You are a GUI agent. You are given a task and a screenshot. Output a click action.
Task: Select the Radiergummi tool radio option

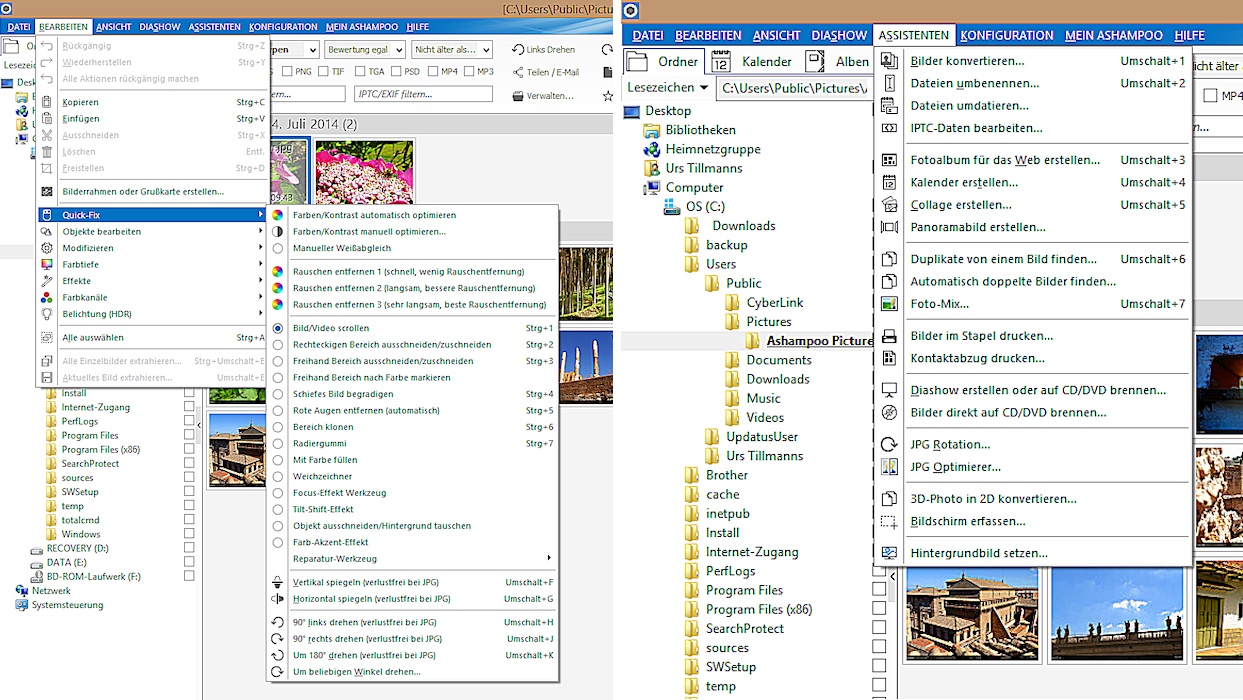pyautogui.click(x=278, y=443)
